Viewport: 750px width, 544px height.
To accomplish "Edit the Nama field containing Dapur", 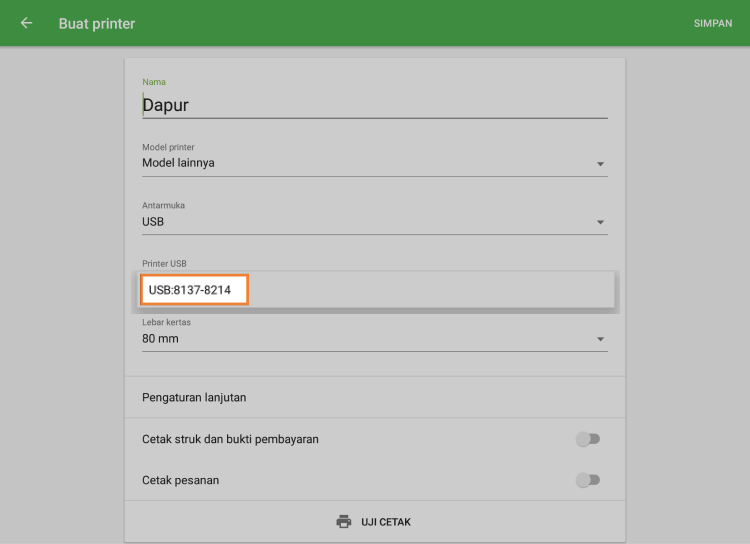I will 375,105.
